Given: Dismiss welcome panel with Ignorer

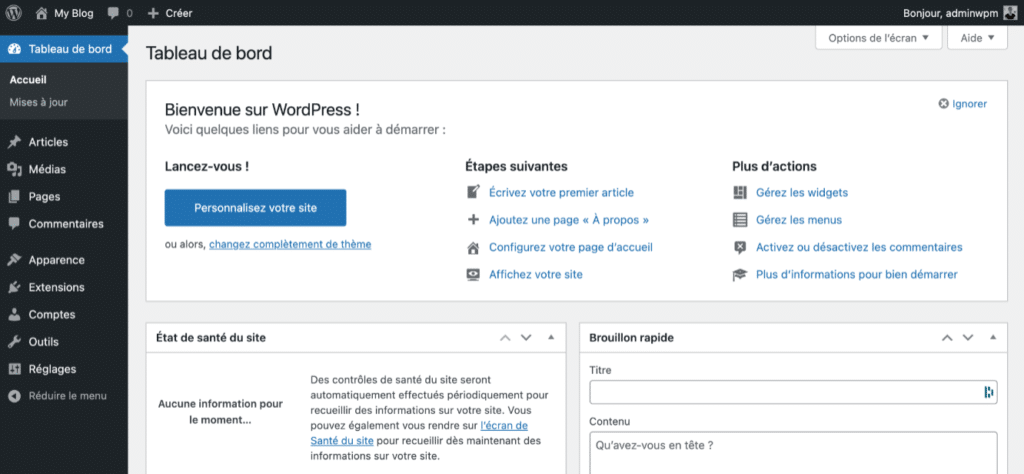Looking at the screenshot, I should [963, 103].
